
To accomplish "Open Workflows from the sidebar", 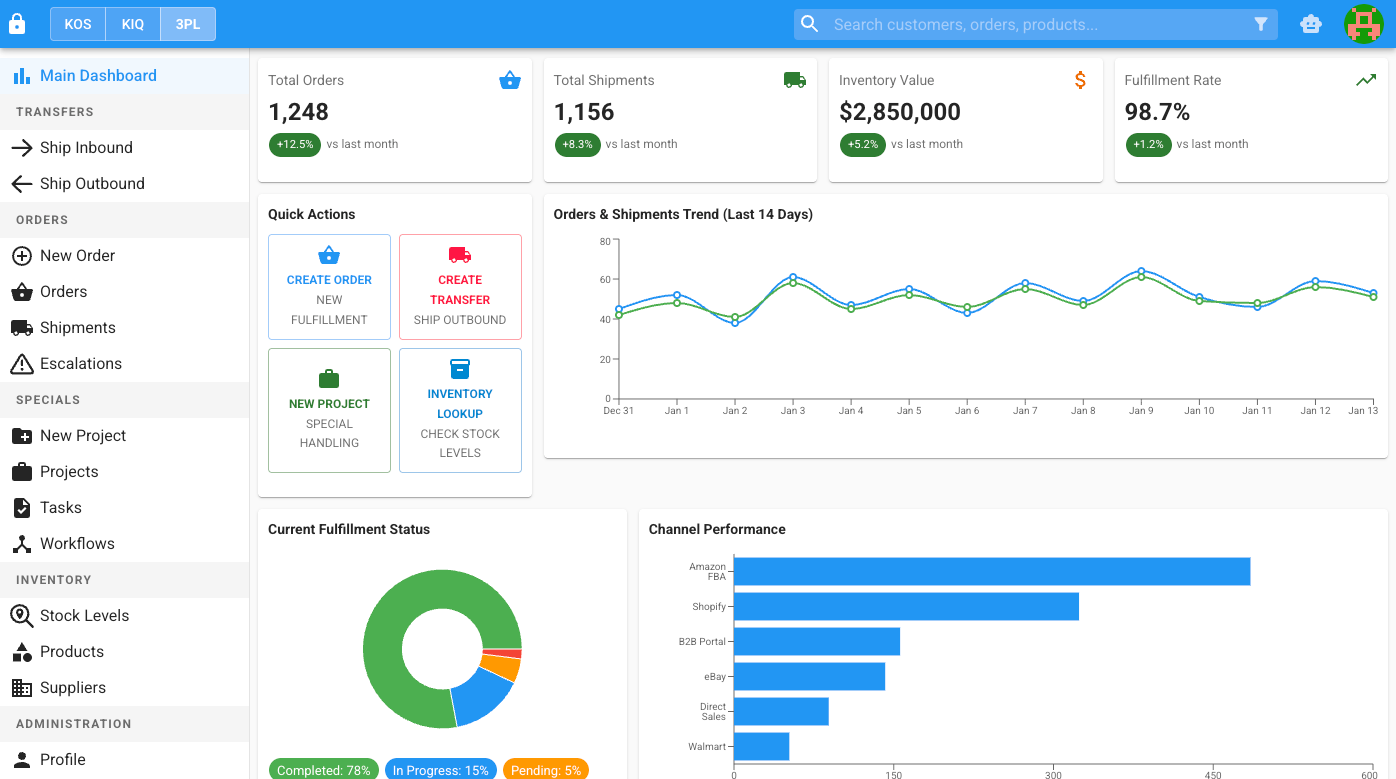I will (x=124, y=544).
